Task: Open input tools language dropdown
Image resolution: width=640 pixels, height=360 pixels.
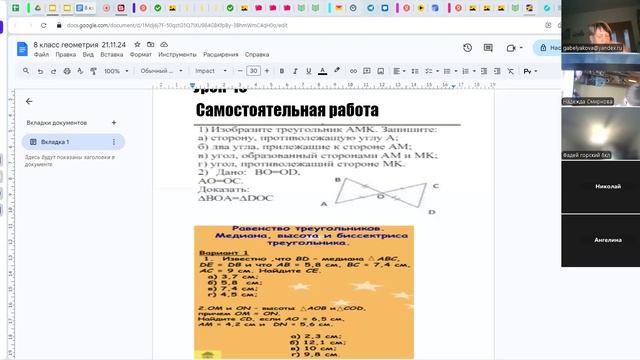Action: 530,71
